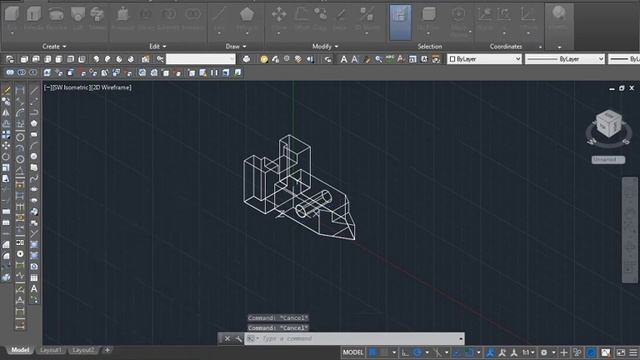Viewport: 640px width, 360px height.
Task: Open the SW Isometric view controls menu
Action: (x=71, y=88)
